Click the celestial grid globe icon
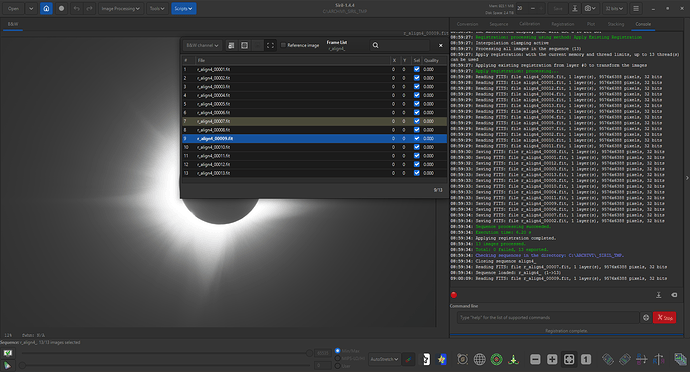 (x=480, y=359)
